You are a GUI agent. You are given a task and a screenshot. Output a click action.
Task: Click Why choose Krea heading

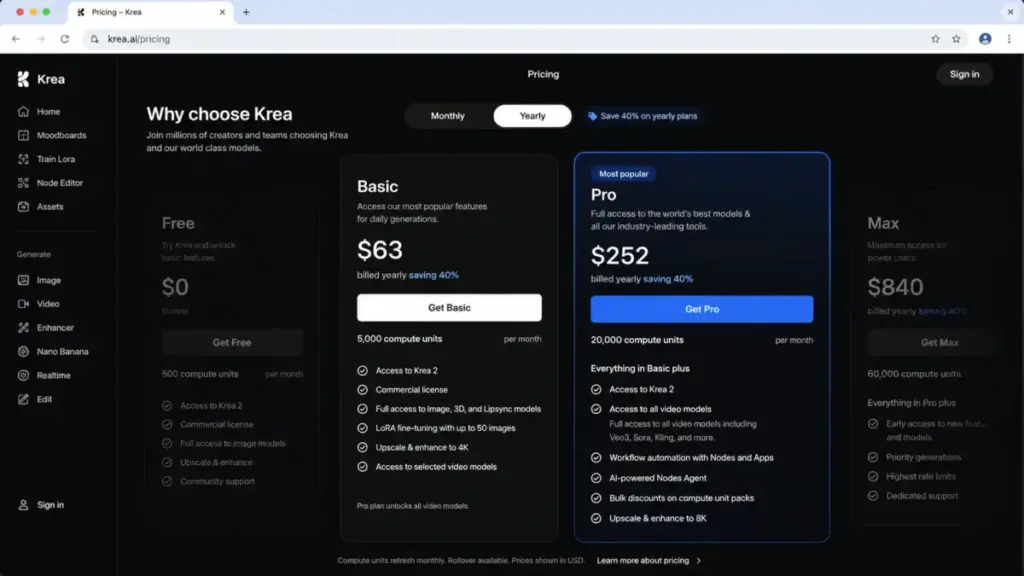[x=219, y=114]
